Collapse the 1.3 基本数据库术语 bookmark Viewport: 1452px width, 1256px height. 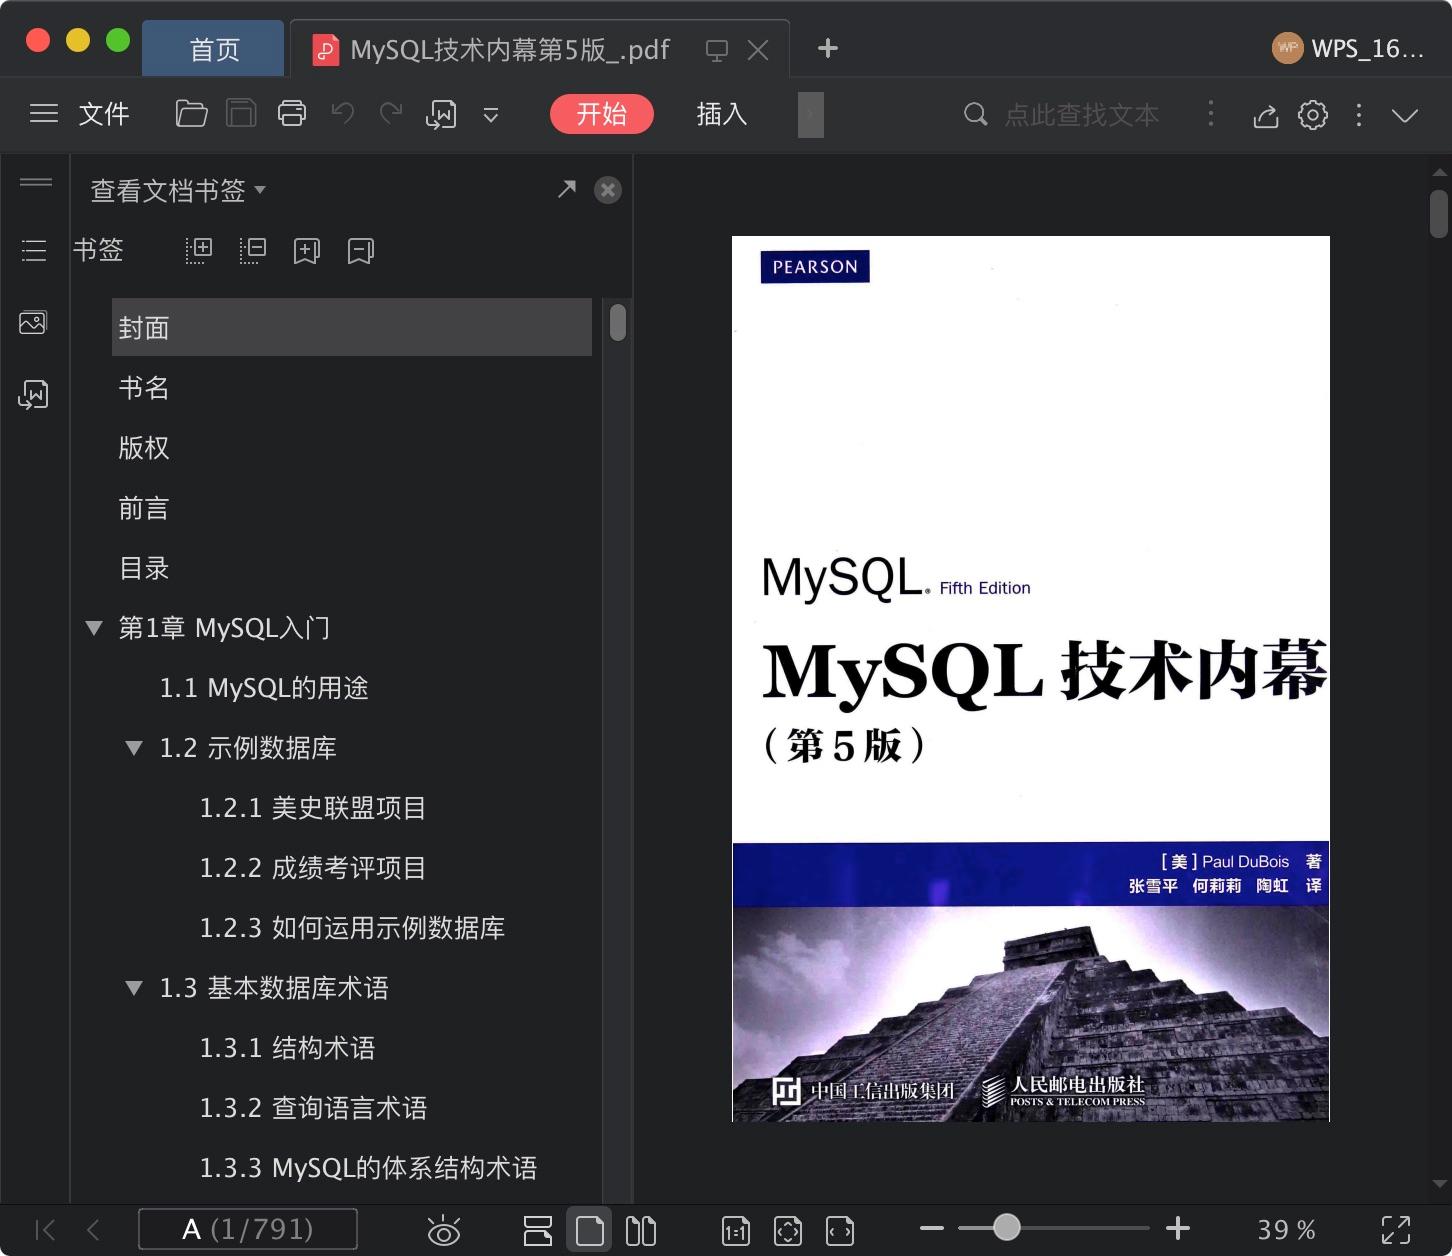pos(134,988)
